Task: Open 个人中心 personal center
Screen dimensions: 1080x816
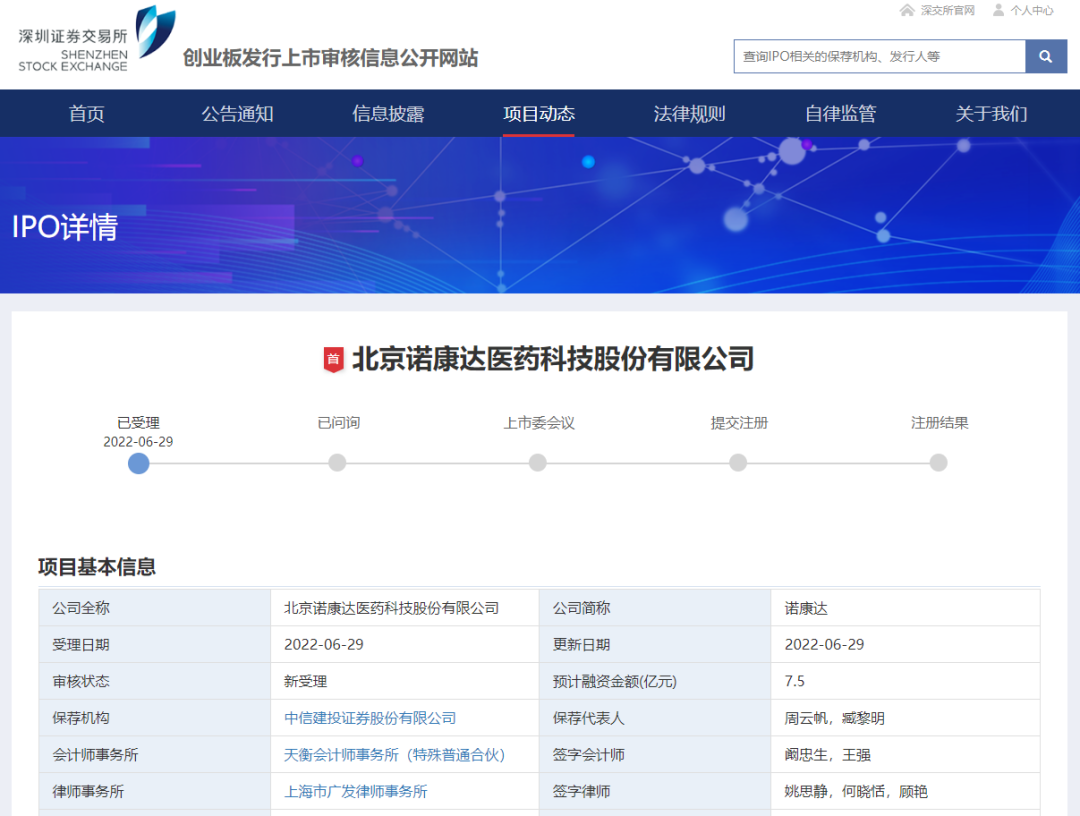Action: click(x=1032, y=10)
